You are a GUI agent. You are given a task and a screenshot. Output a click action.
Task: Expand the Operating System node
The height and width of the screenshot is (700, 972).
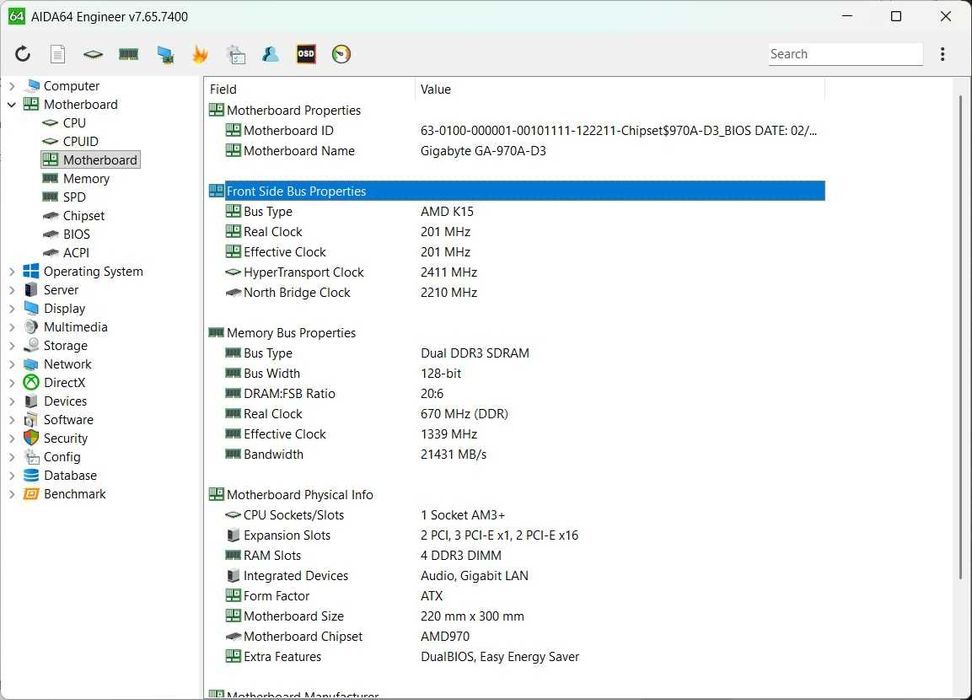click(12, 272)
